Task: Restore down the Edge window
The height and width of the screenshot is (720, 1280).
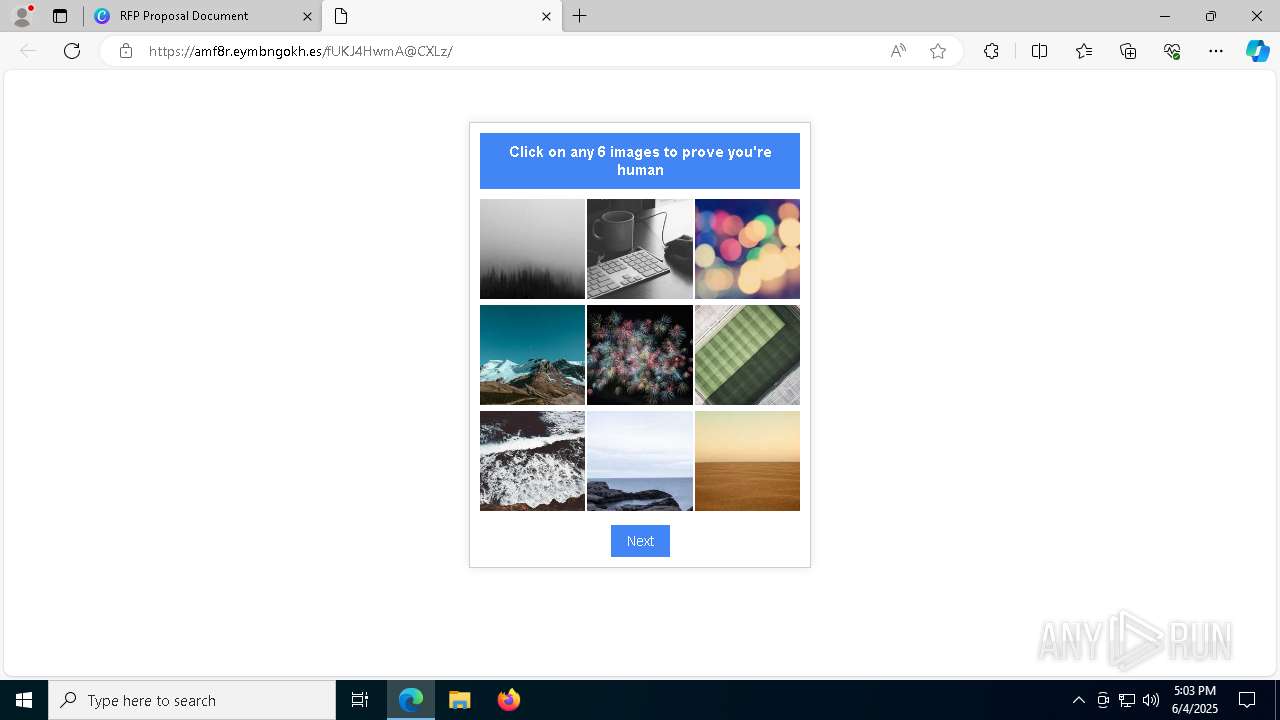Action: coord(1211,16)
